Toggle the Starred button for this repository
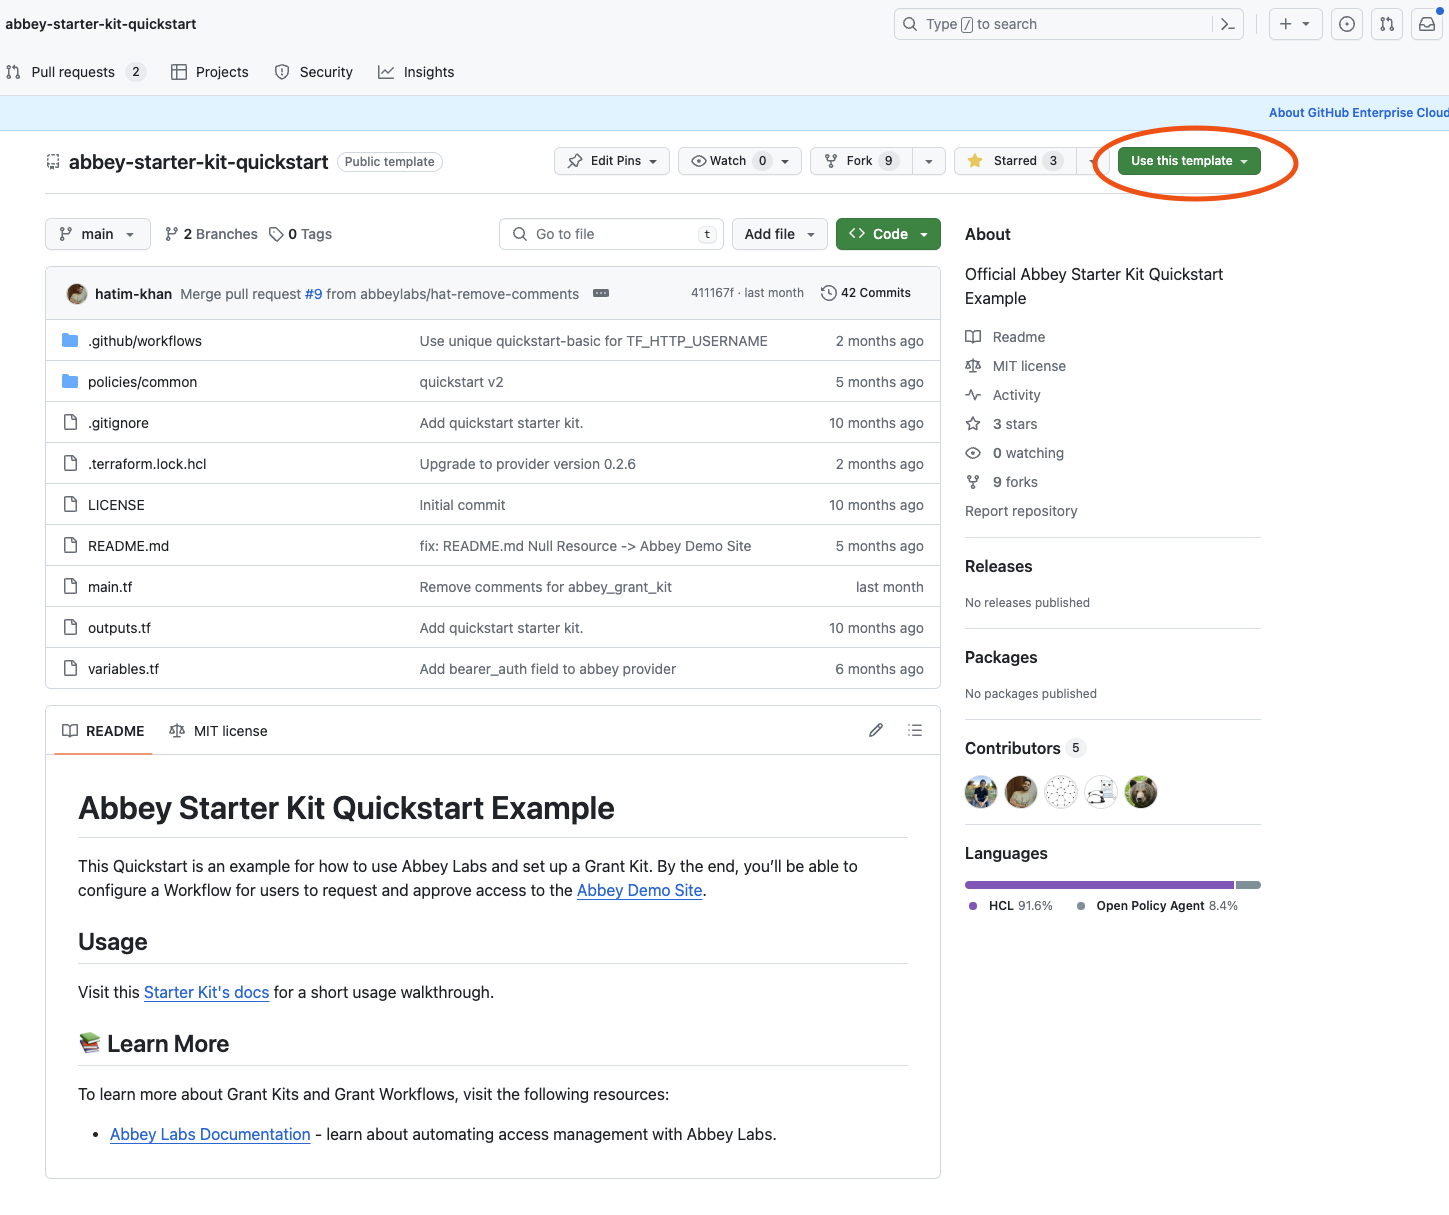 click(1014, 161)
